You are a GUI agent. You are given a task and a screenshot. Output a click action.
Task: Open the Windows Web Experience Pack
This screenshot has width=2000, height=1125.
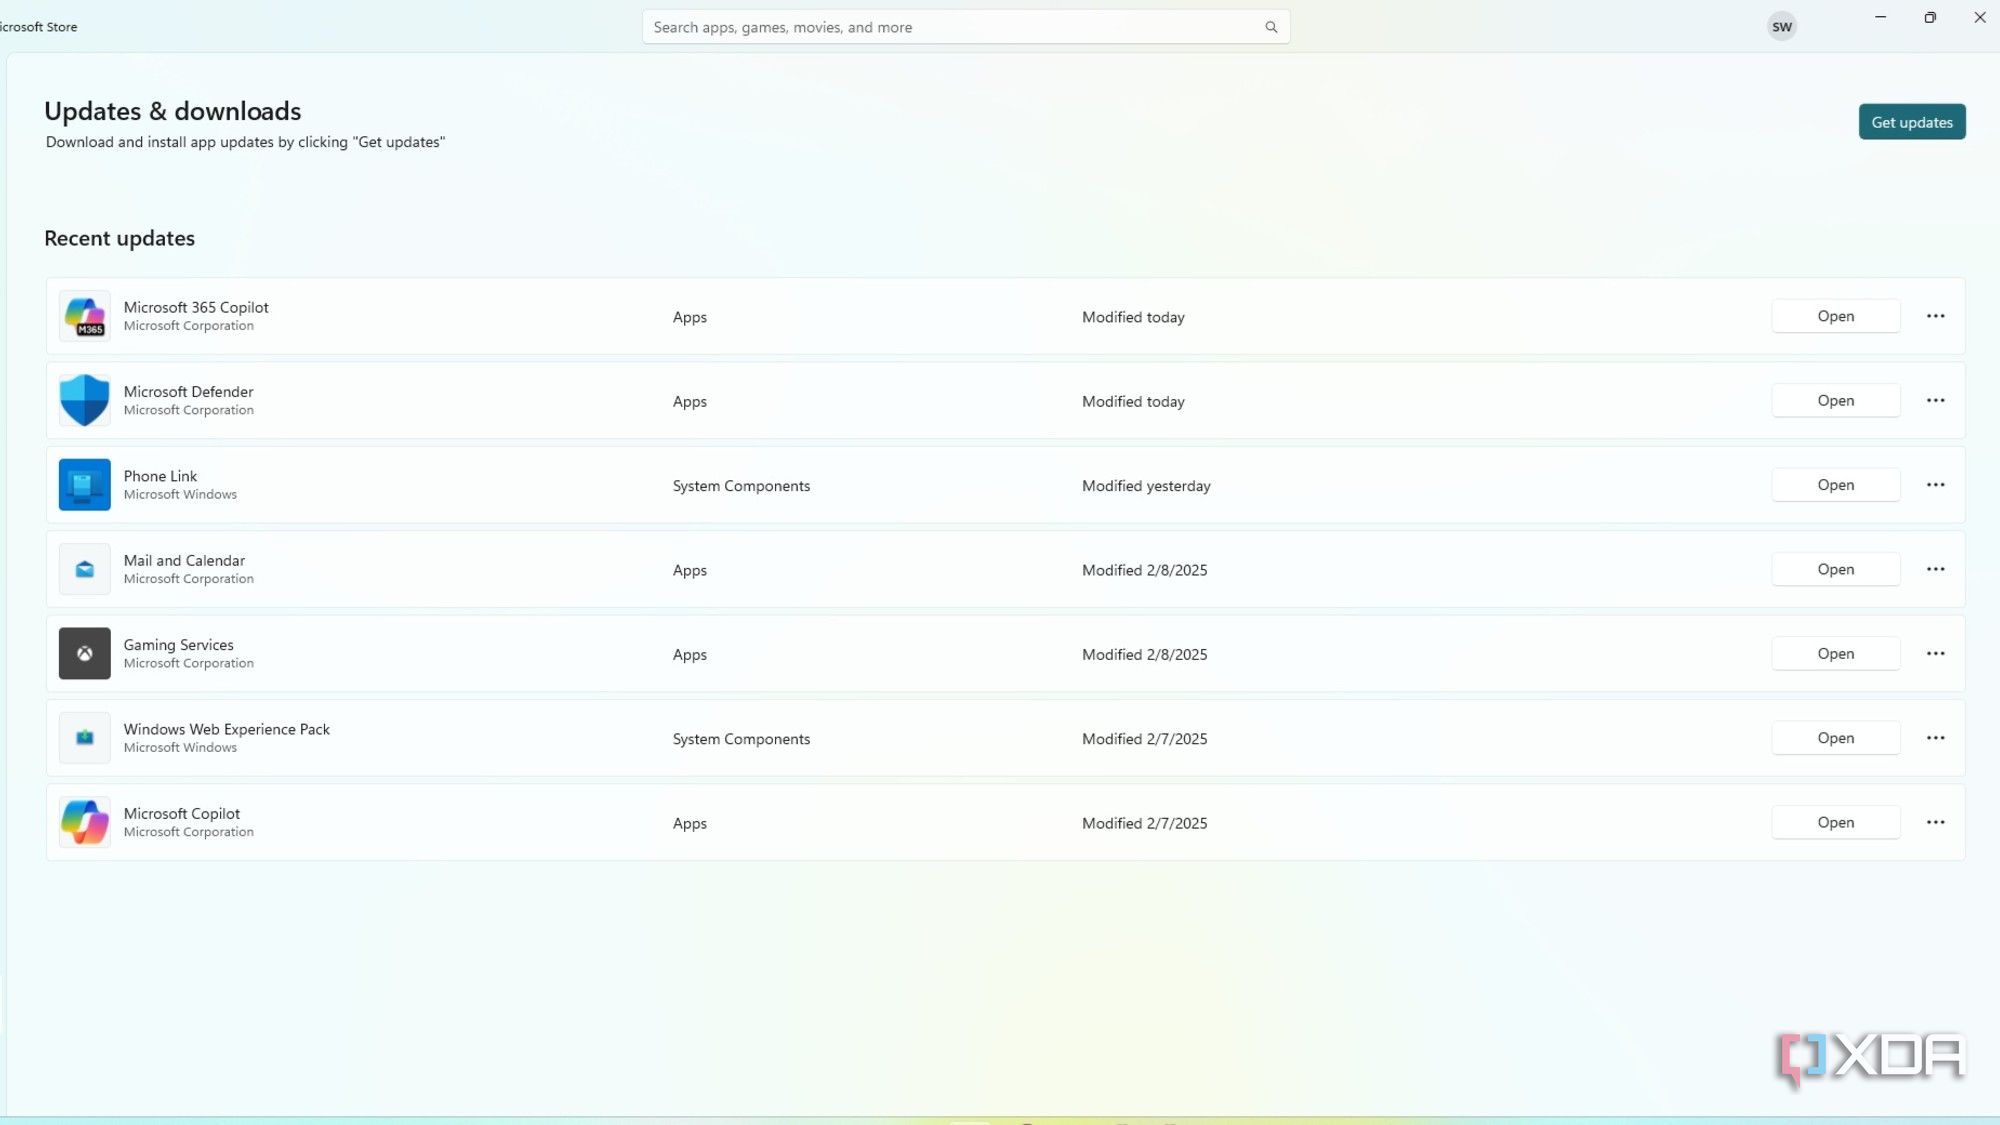pyautogui.click(x=1835, y=738)
